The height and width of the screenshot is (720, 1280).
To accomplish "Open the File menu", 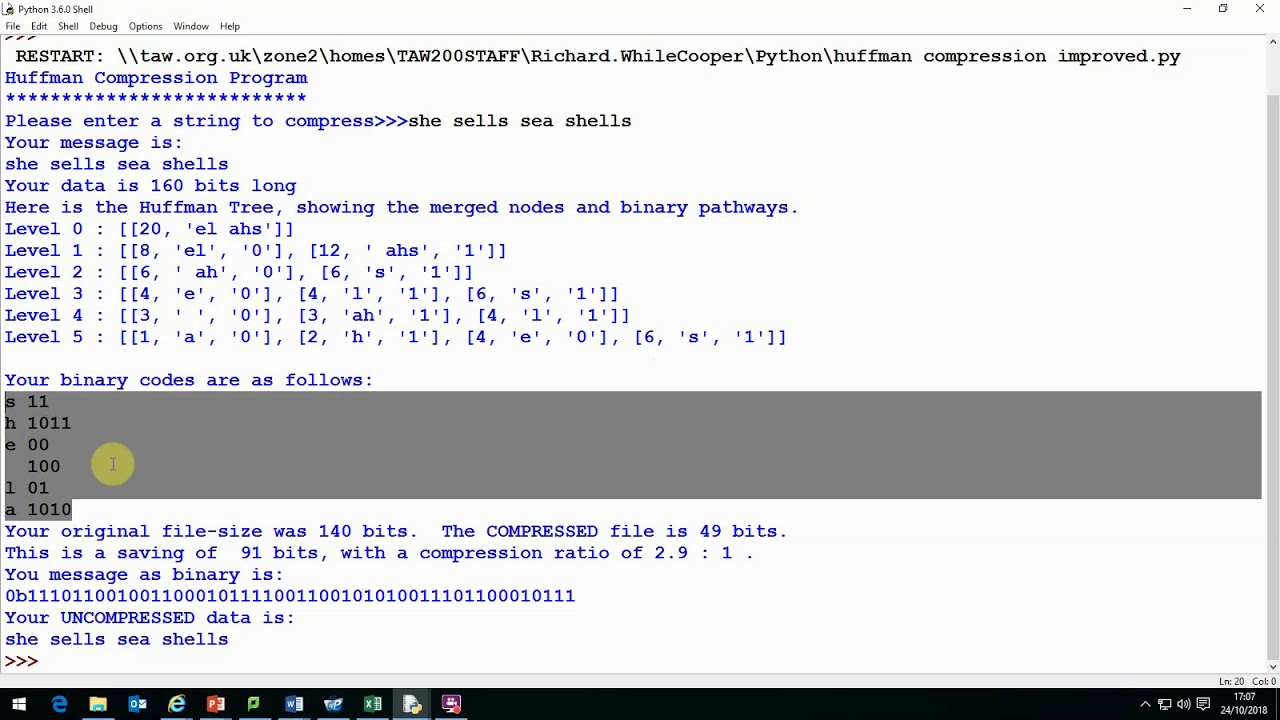I will (13, 26).
